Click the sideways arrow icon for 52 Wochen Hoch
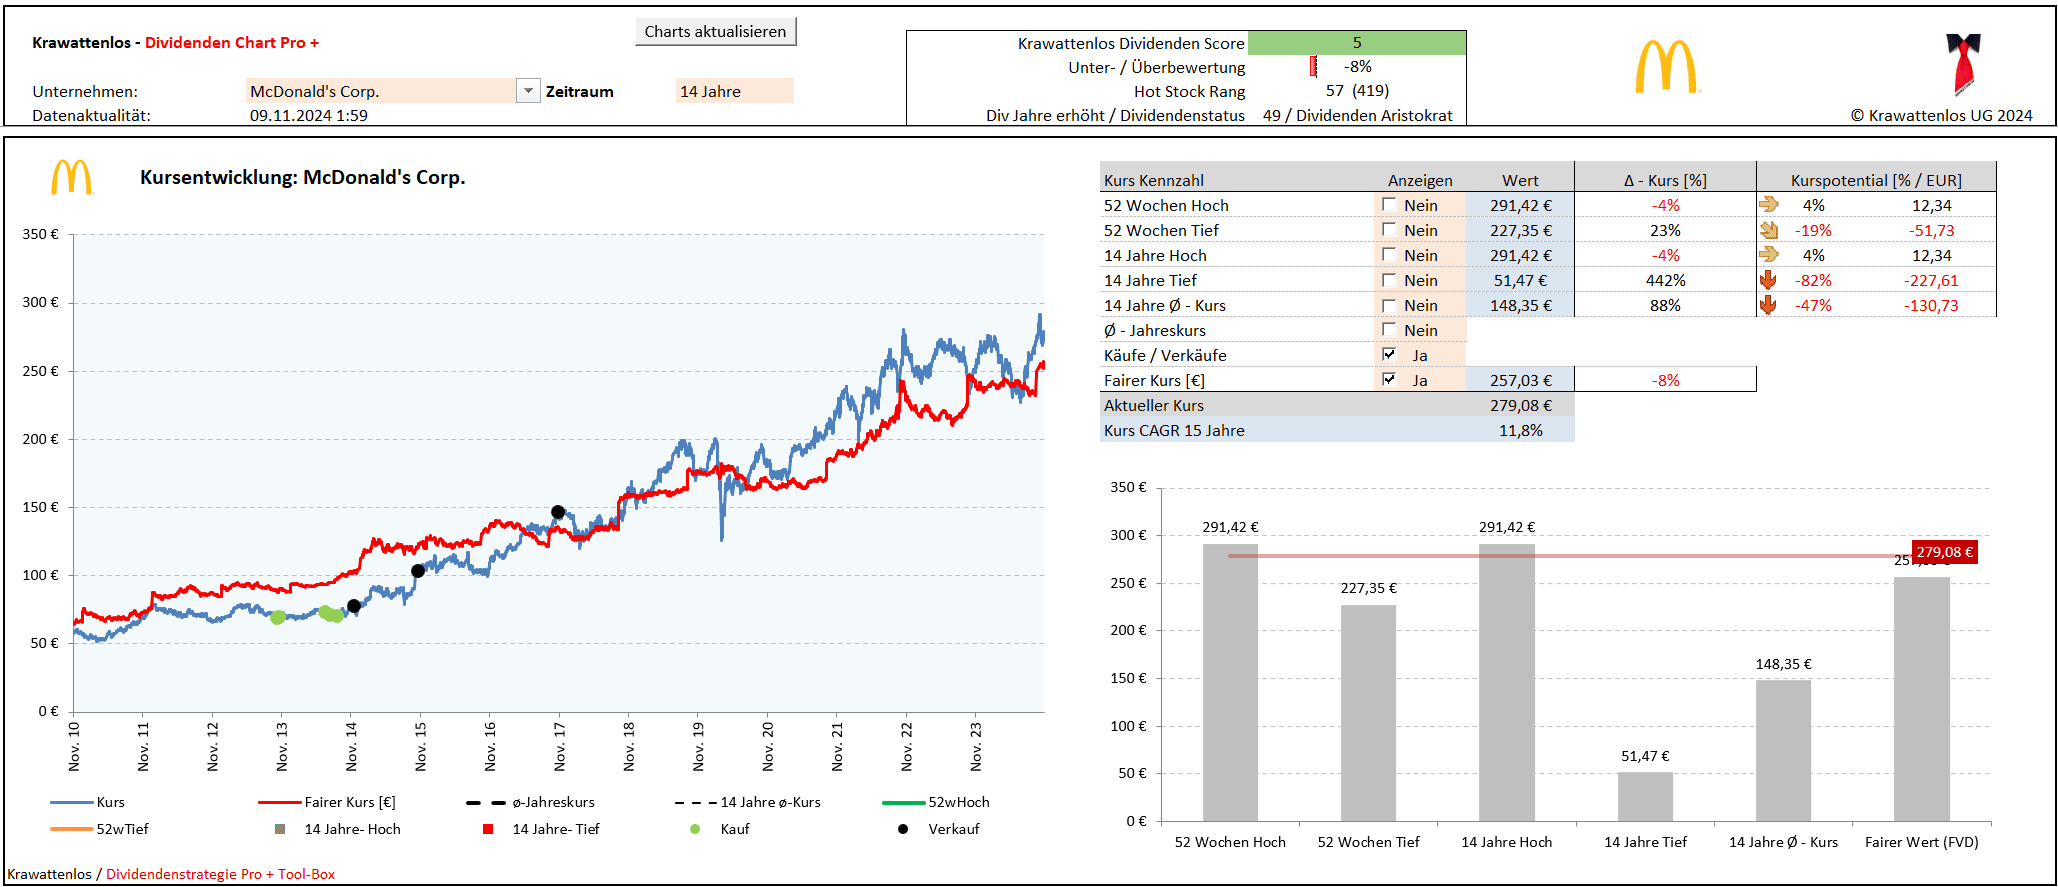Screen dimensions: 2058x887 click(1769, 204)
